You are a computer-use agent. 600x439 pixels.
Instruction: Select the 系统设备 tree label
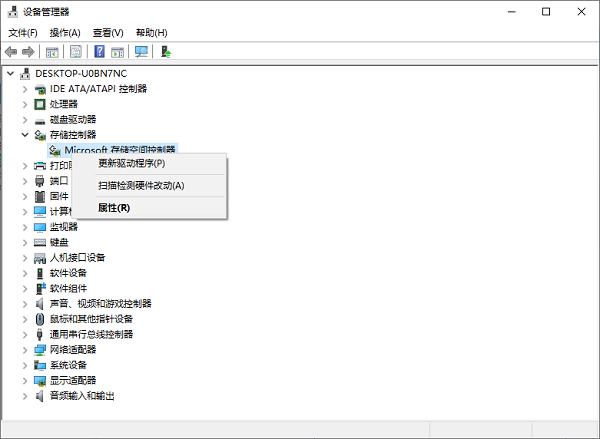point(68,365)
